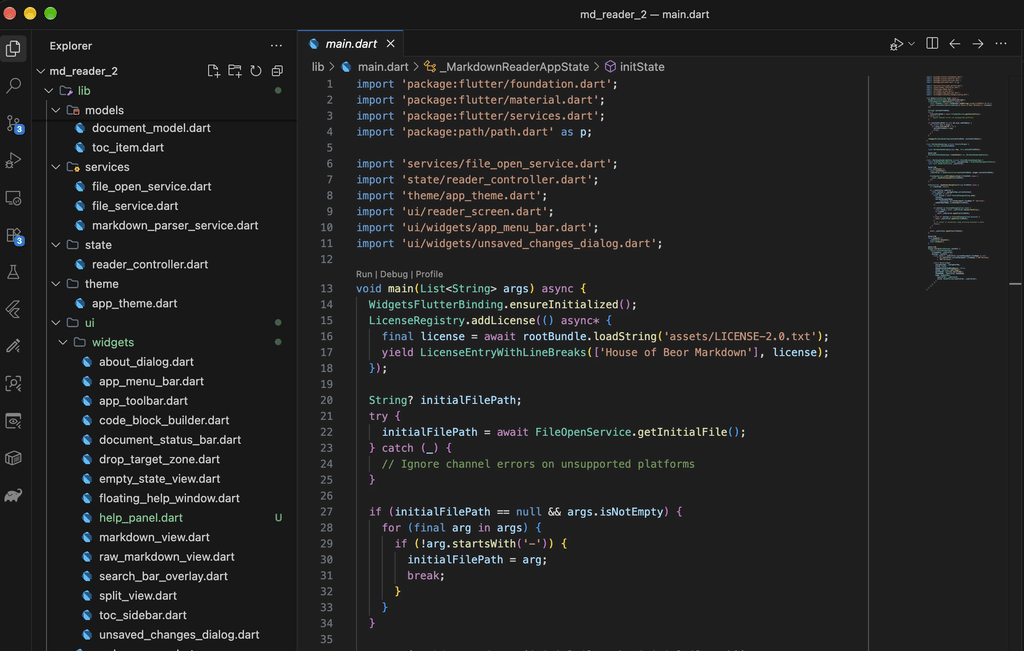Click the New File icon in Explorer

tap(214, 71)
